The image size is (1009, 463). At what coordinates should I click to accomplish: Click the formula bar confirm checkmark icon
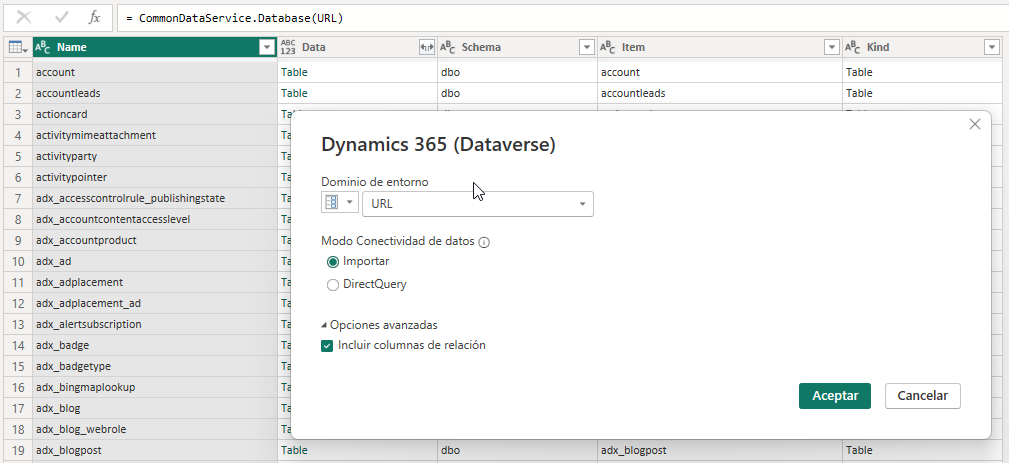coord(62,17)
